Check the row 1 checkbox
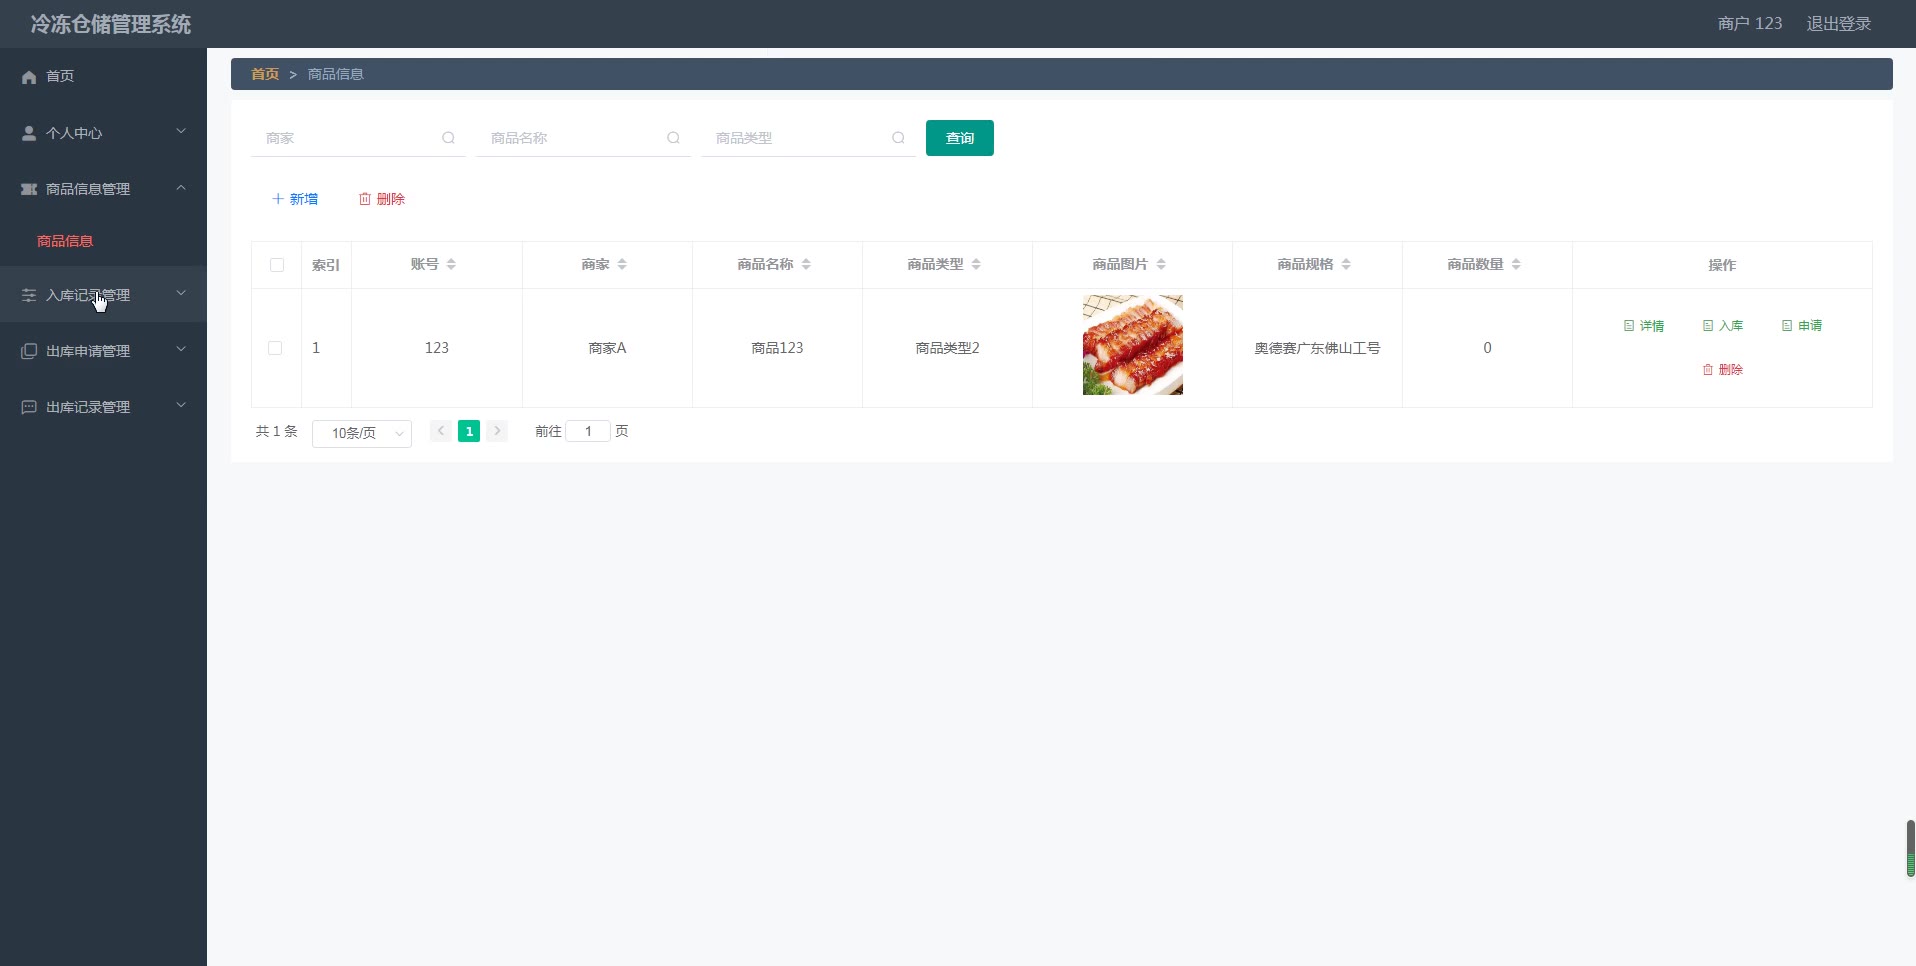The image size is (1916, 966). tap(275, 348)
